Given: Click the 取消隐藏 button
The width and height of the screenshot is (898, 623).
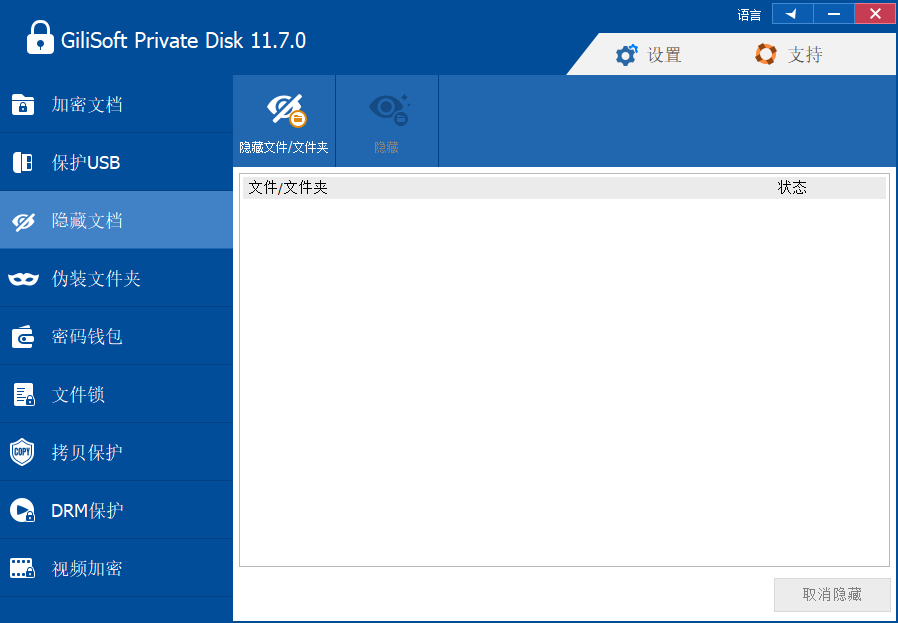Looking at the screenshot, I should pyautogui.click(x=832, y=594).
